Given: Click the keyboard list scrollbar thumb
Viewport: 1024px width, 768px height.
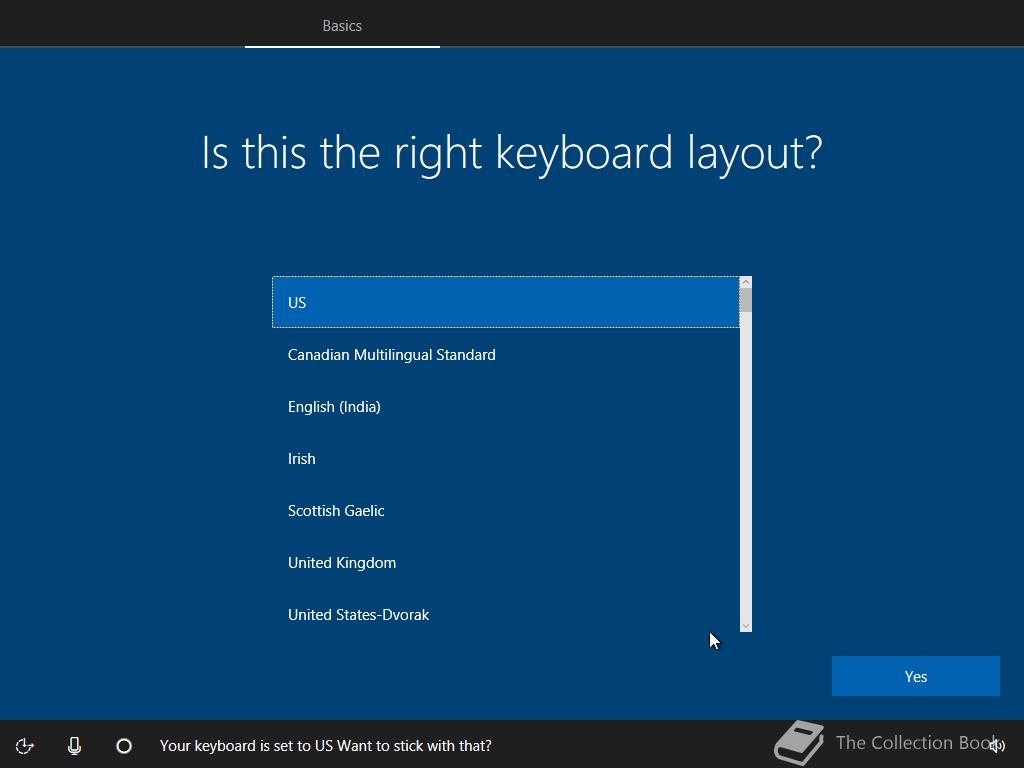Looking at the screenshot, I should [746, 300].
